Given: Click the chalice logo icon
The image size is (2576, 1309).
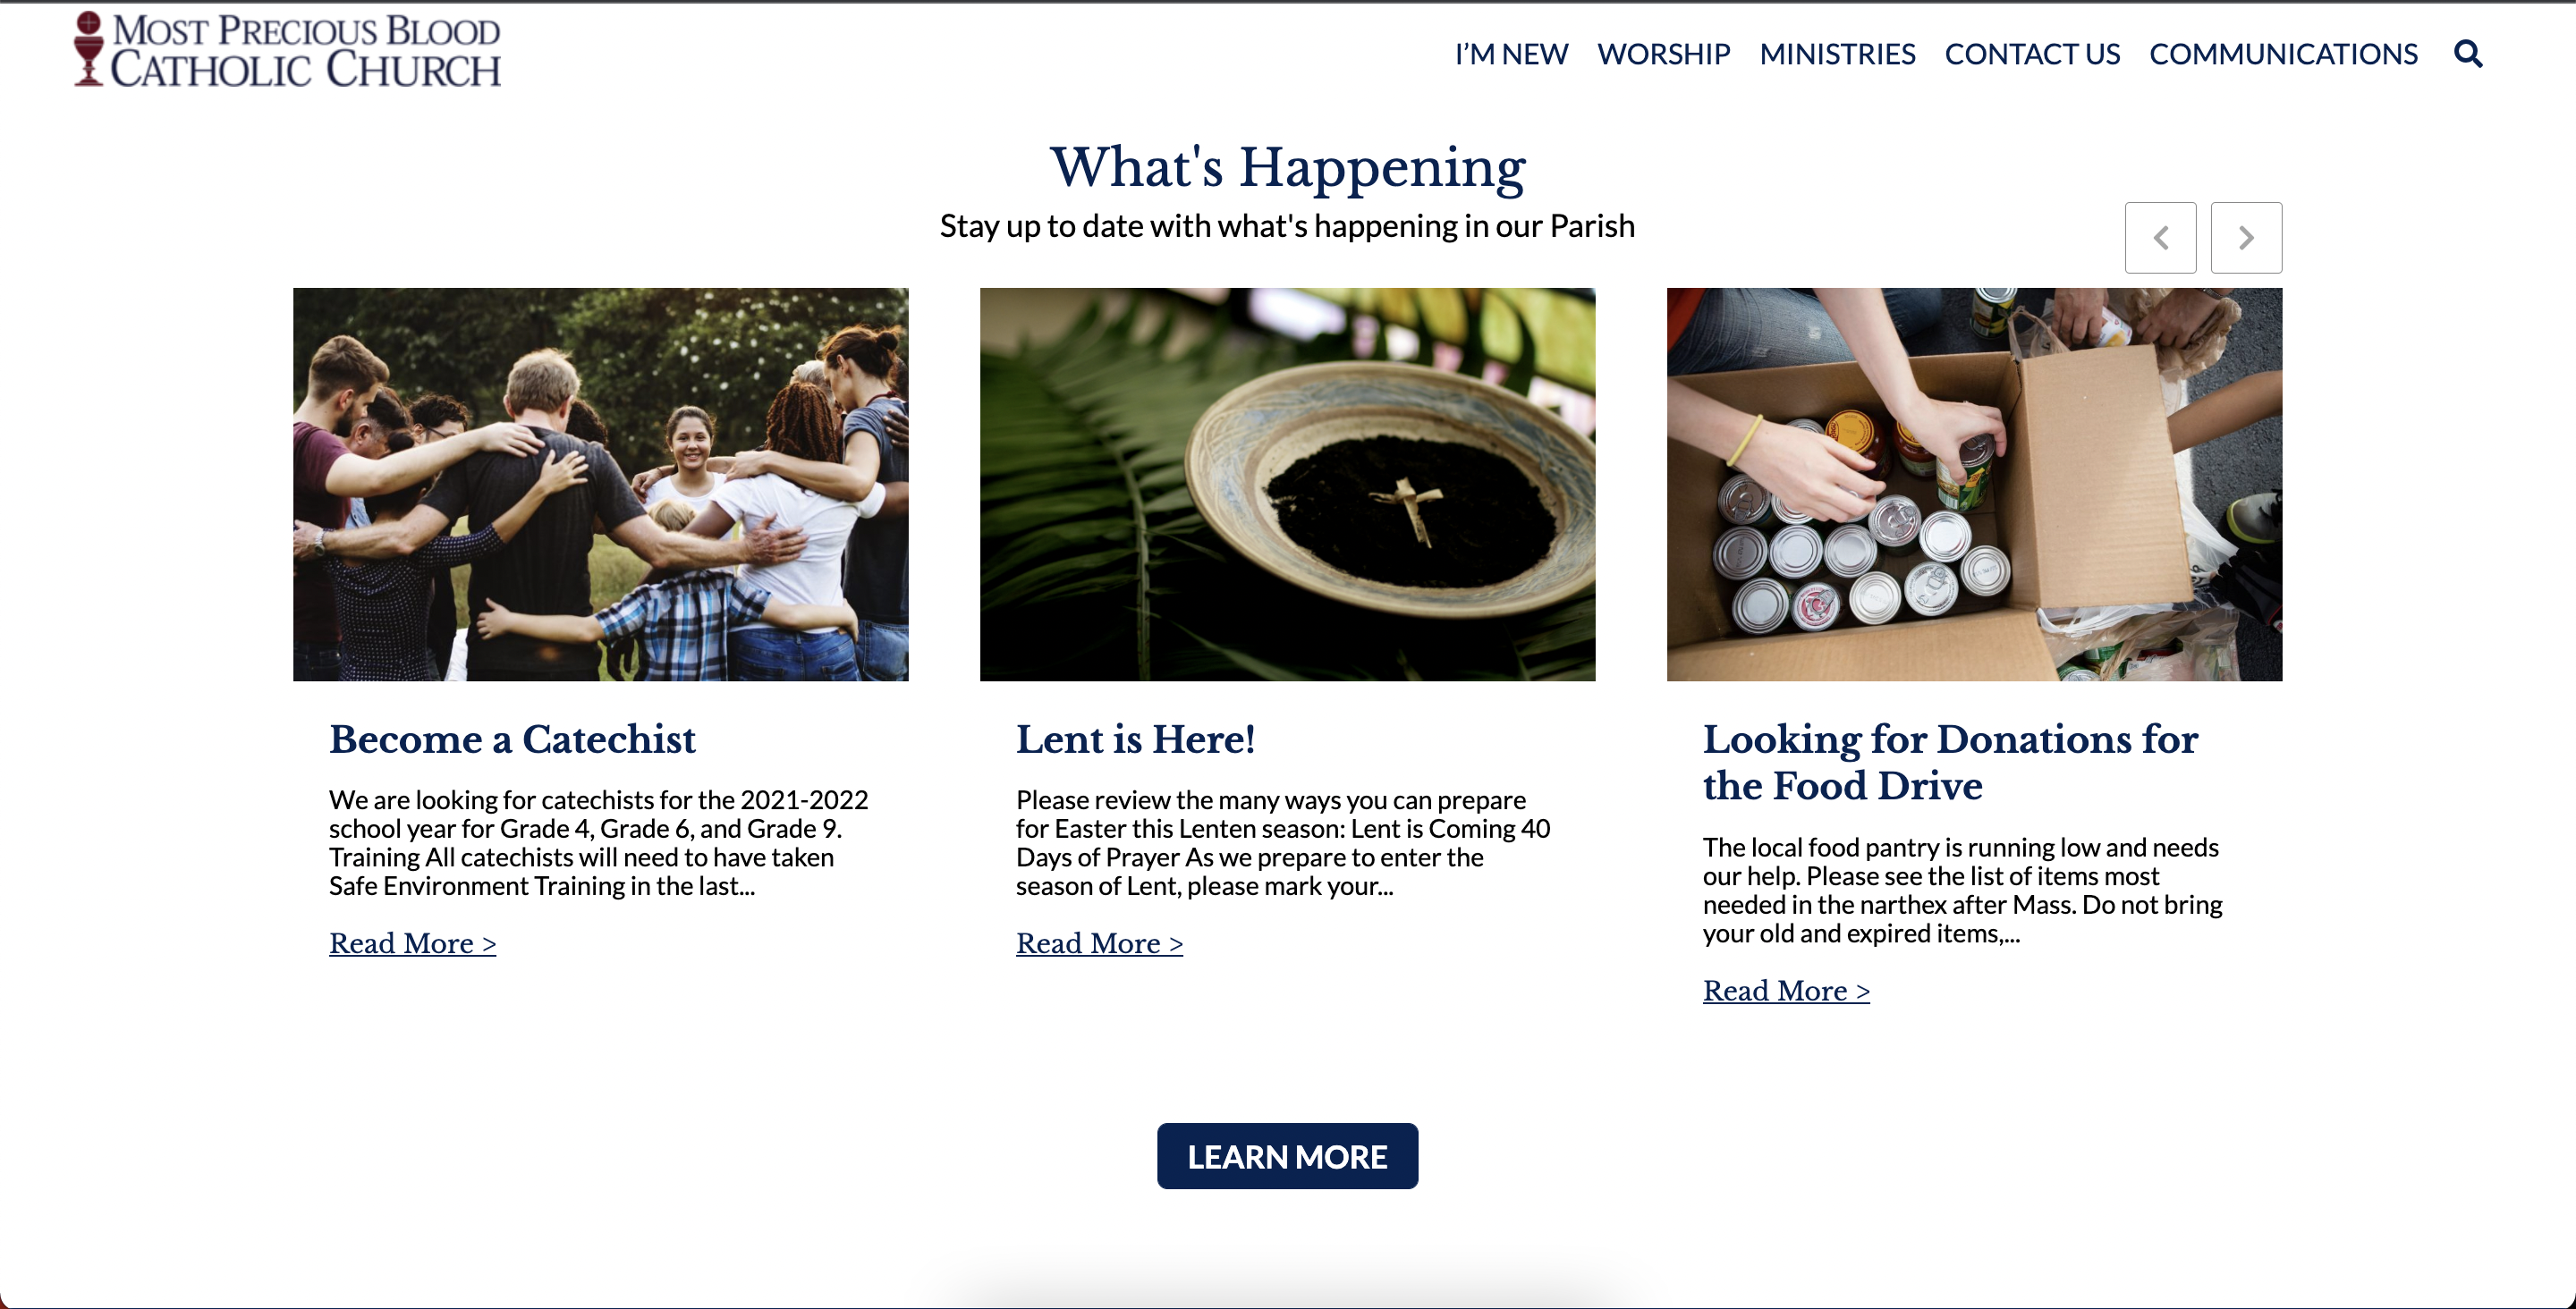Looking at the screenshot, I should pos(89,48).
